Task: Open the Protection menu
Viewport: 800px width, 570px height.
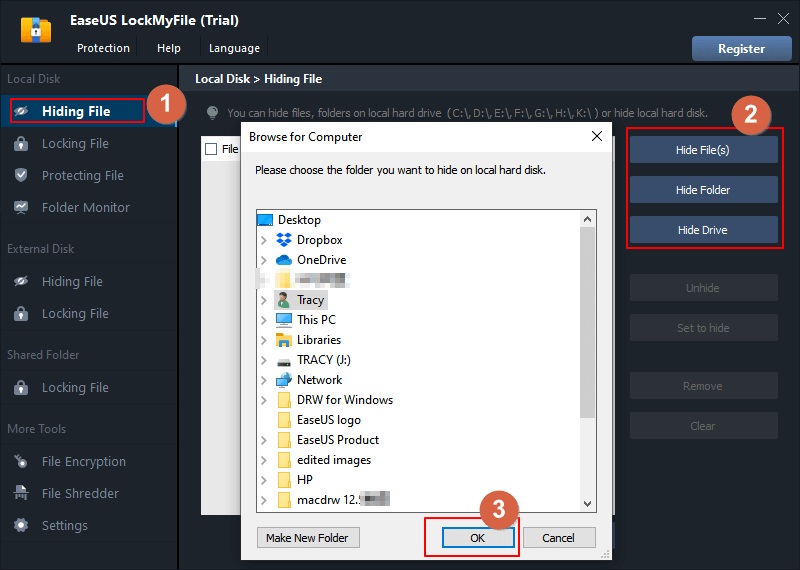Action: point(104,48)
